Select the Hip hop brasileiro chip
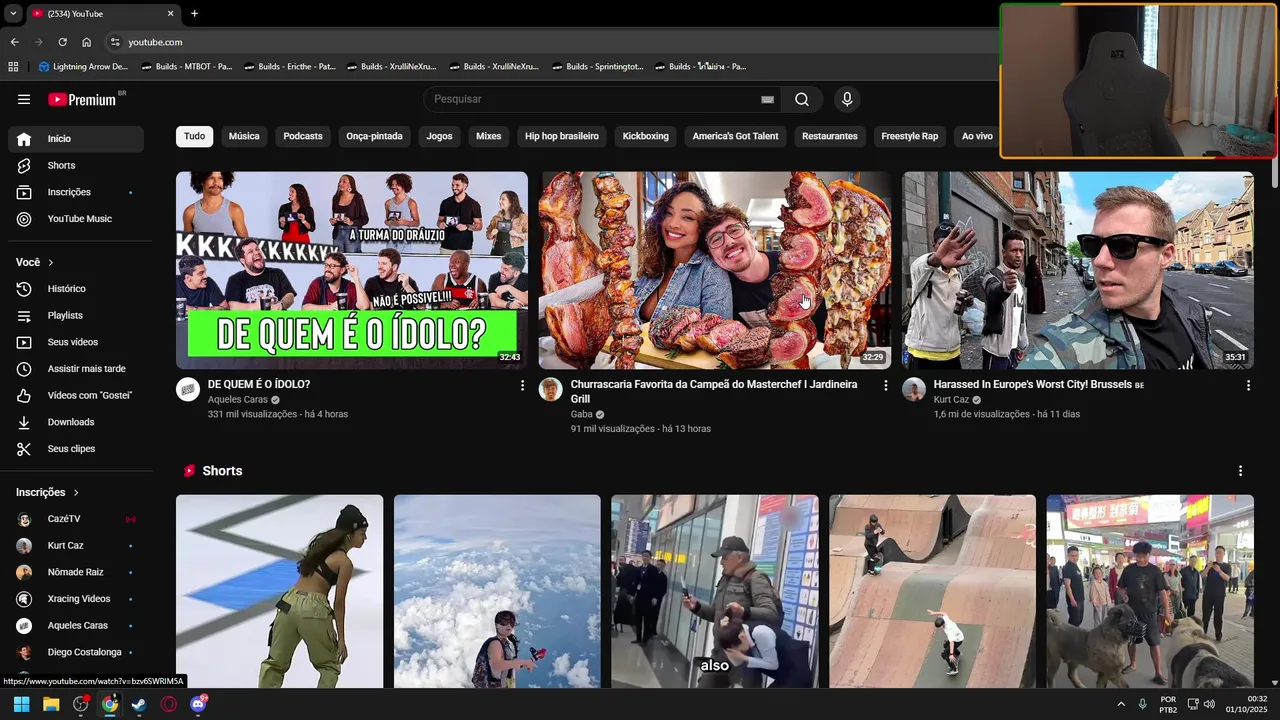 562,136
